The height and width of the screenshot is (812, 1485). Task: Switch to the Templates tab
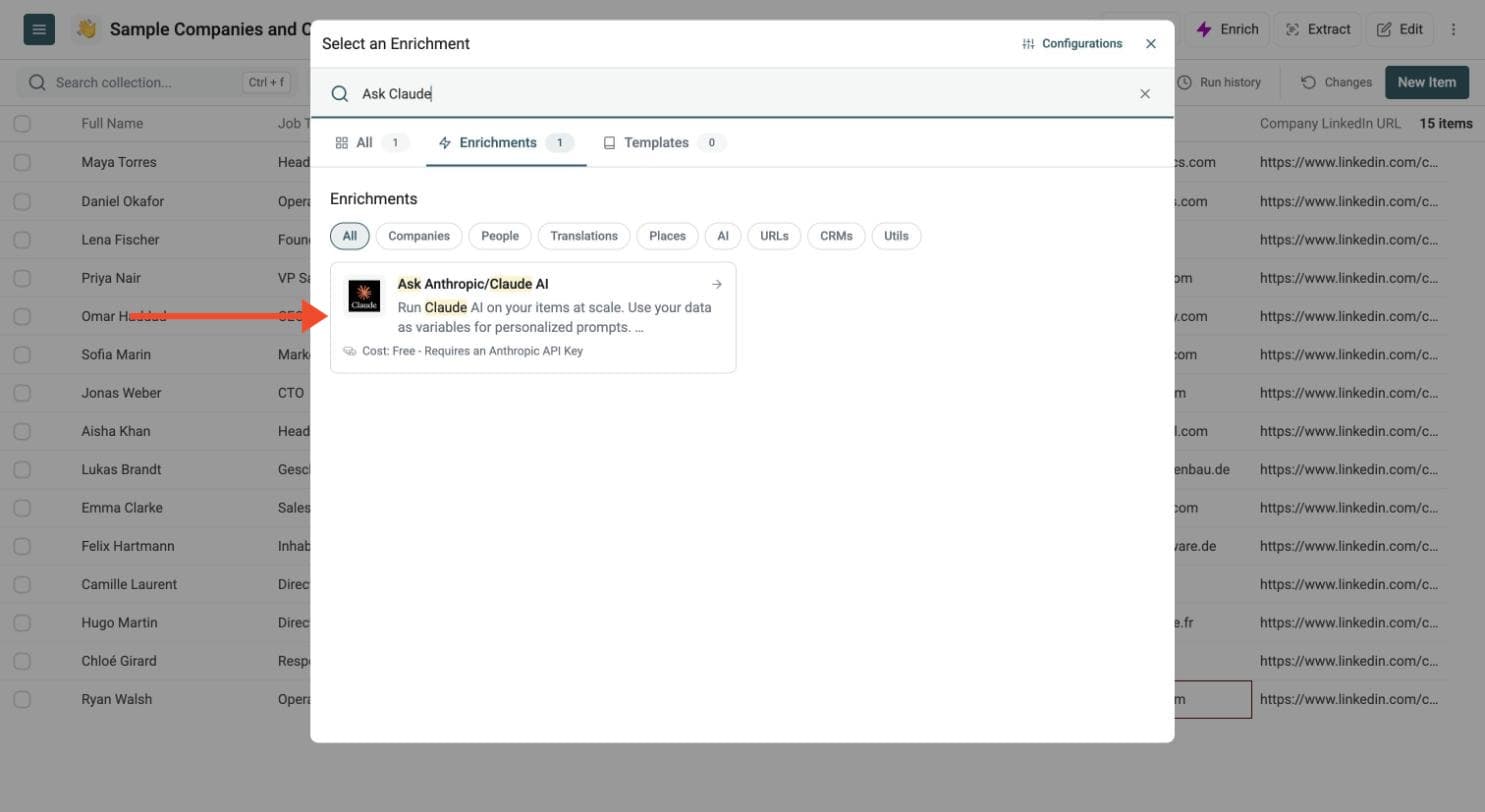tap(664, 142)
